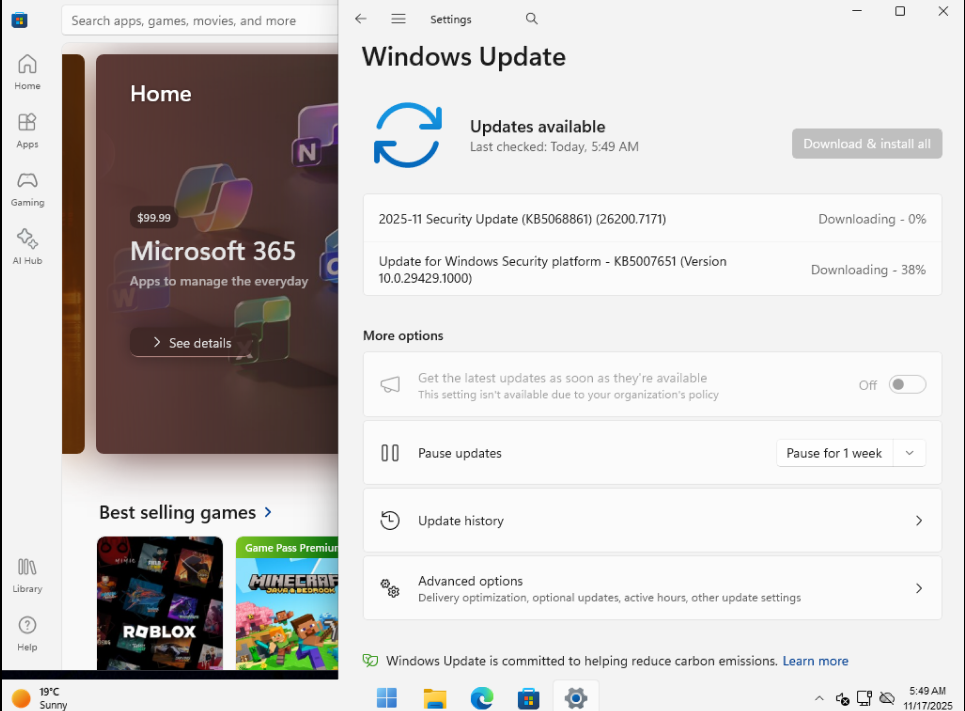Open AI Hub in Microsoft Store
Viewport: 965px width, 711px height.
pyautogui.click(x=27, y=247)
